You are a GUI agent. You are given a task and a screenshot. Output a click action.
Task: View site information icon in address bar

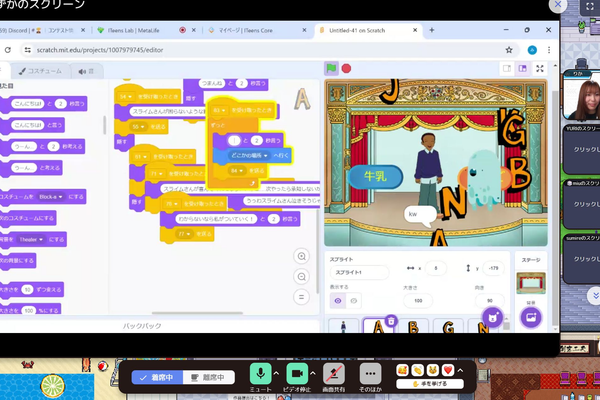(x=27, y=50)
